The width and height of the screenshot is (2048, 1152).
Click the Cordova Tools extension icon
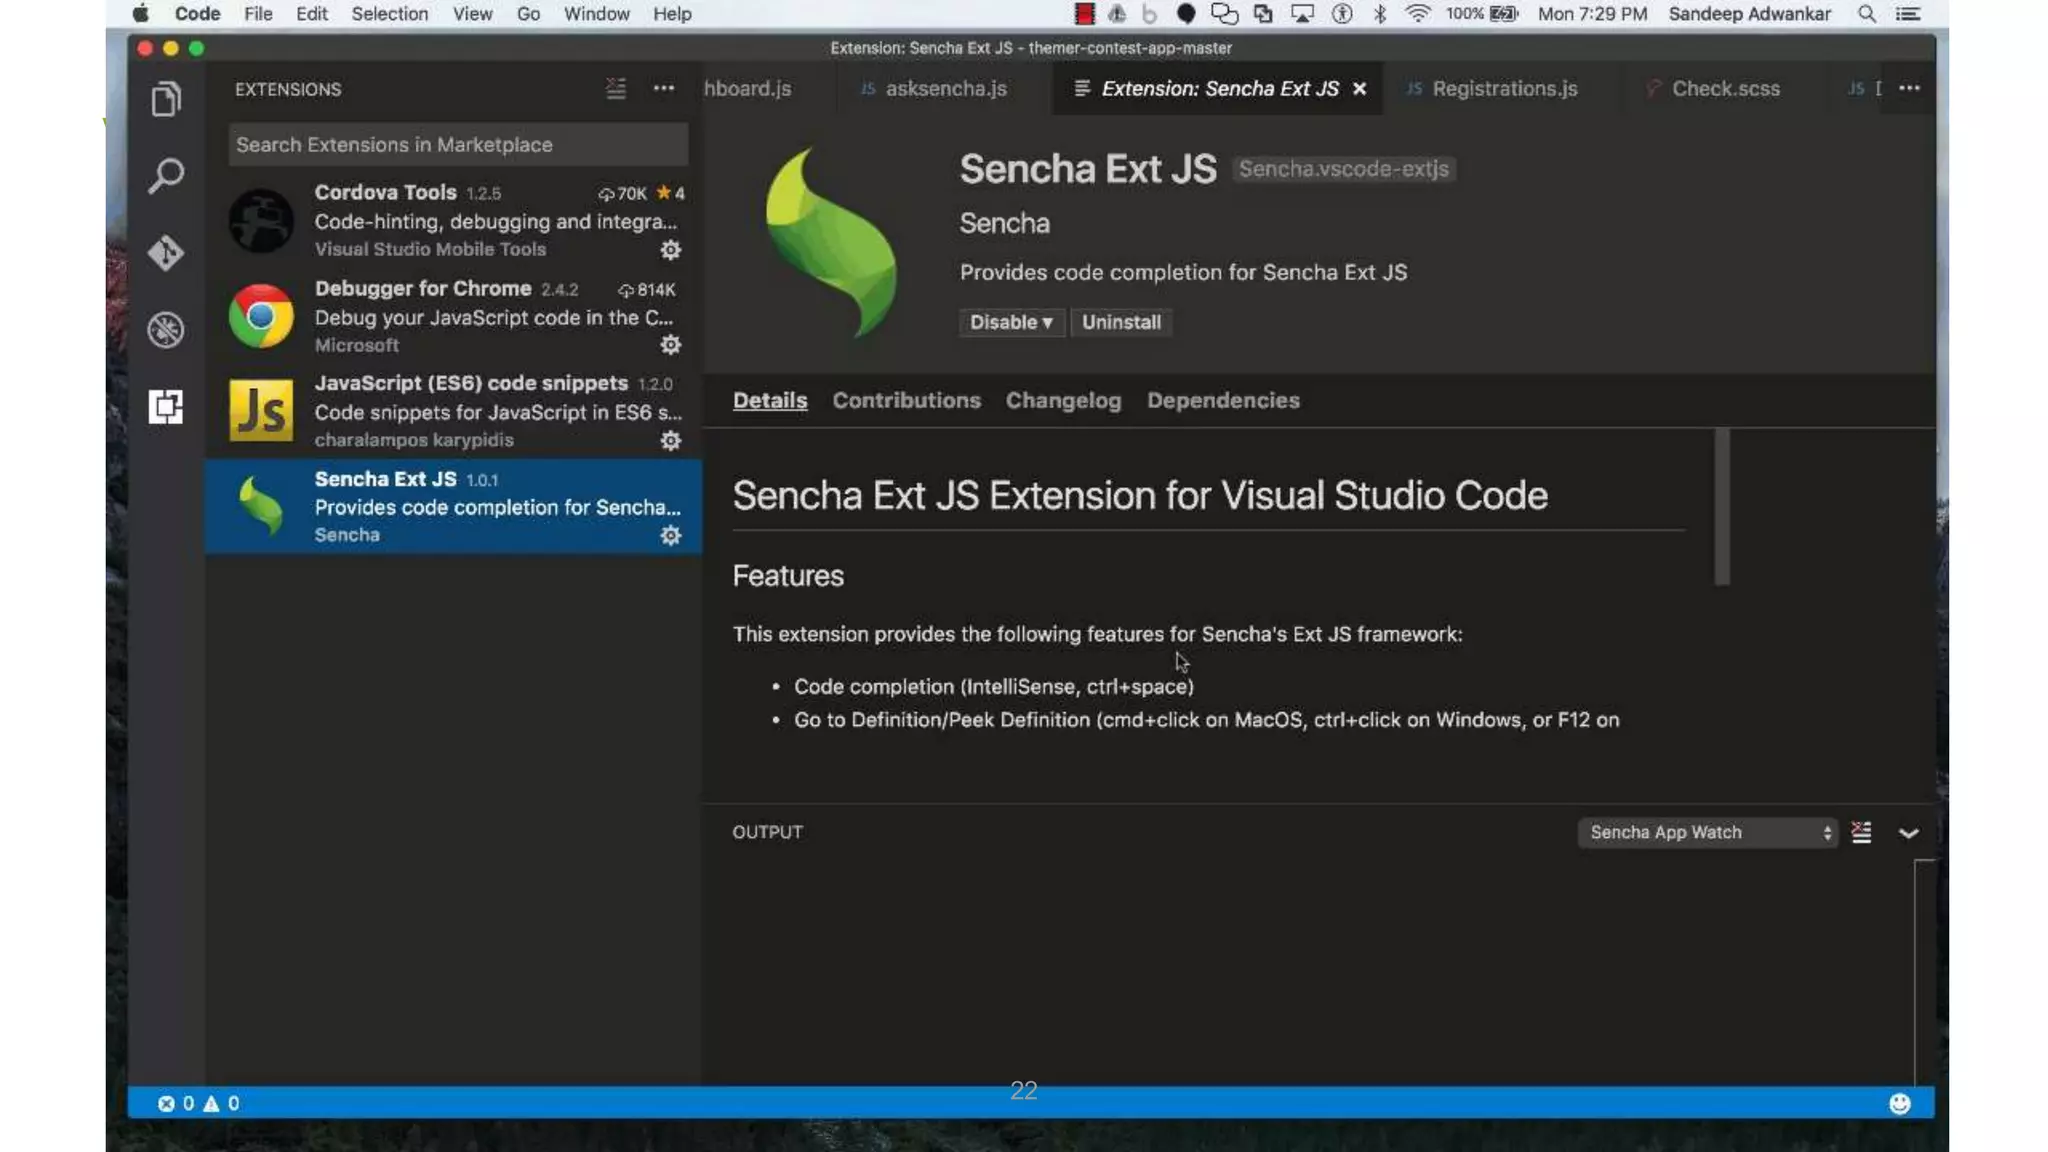pyautogui.click(x=261, y=220)
